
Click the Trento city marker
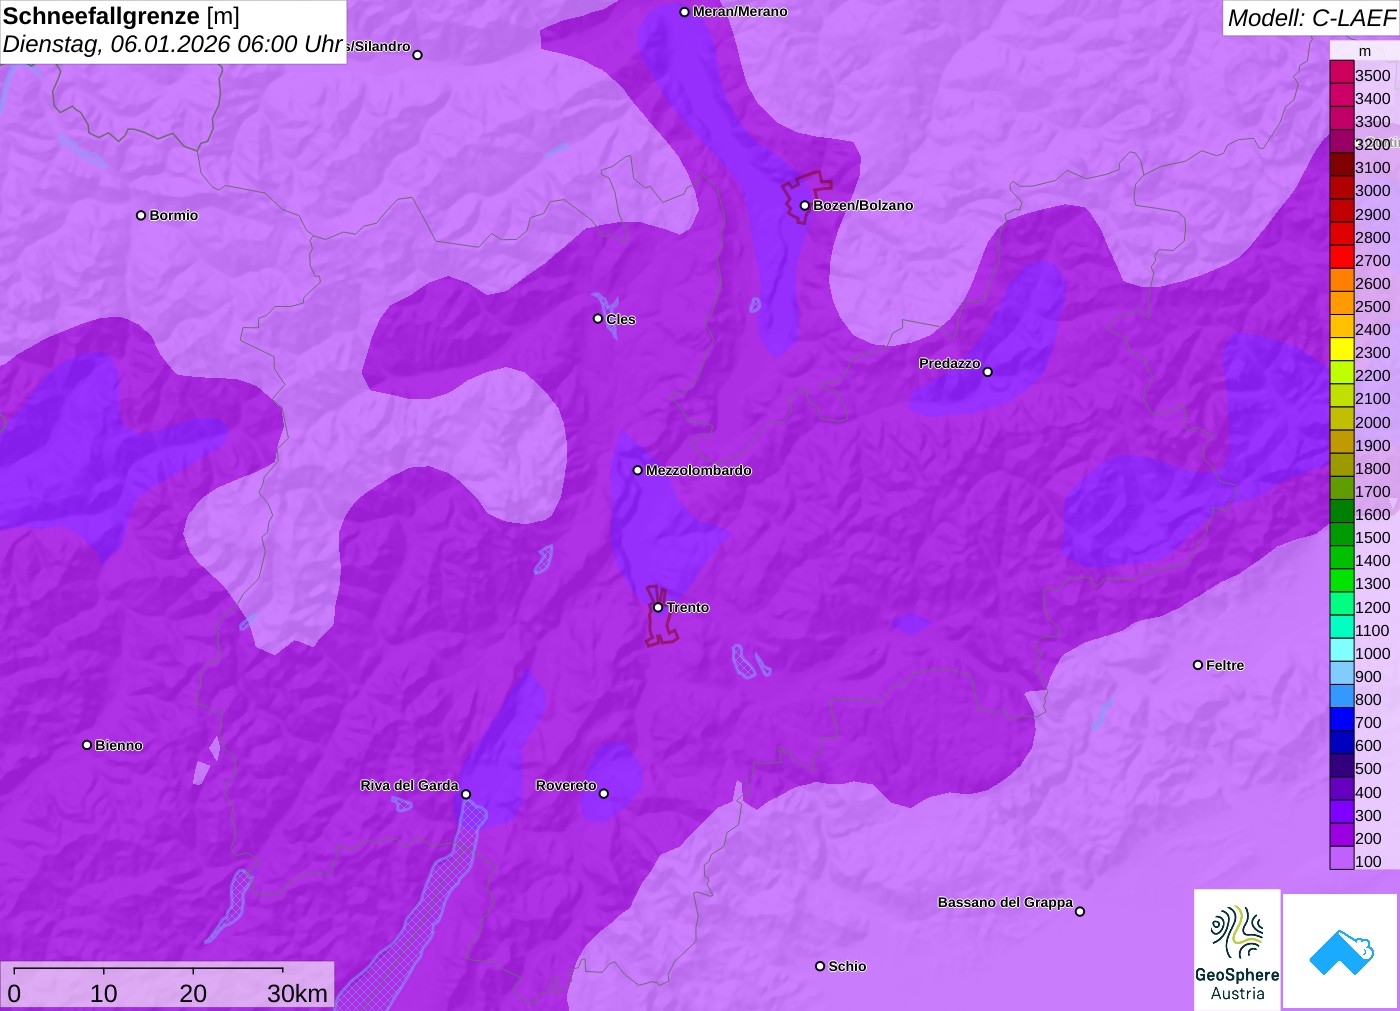[658, 607]
